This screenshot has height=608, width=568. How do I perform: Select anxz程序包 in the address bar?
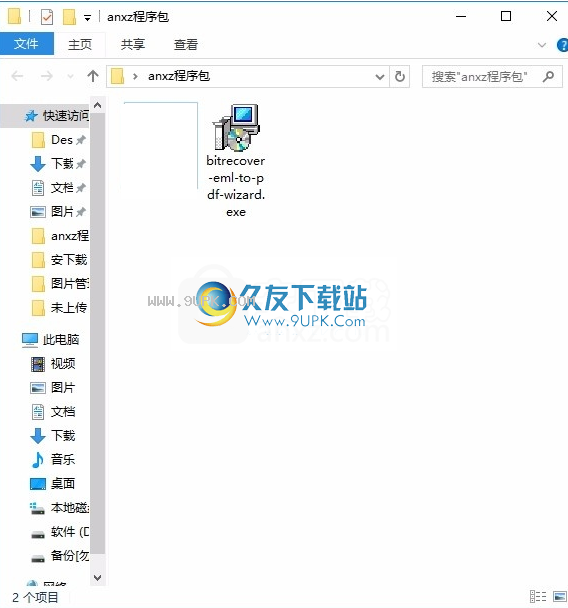coord(179,76)
